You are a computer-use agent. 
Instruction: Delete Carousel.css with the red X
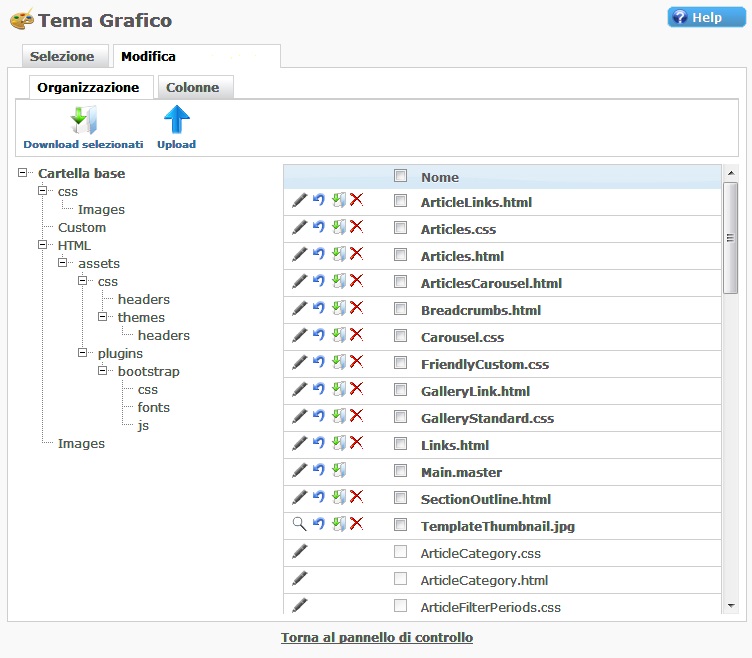coord(356,336)
